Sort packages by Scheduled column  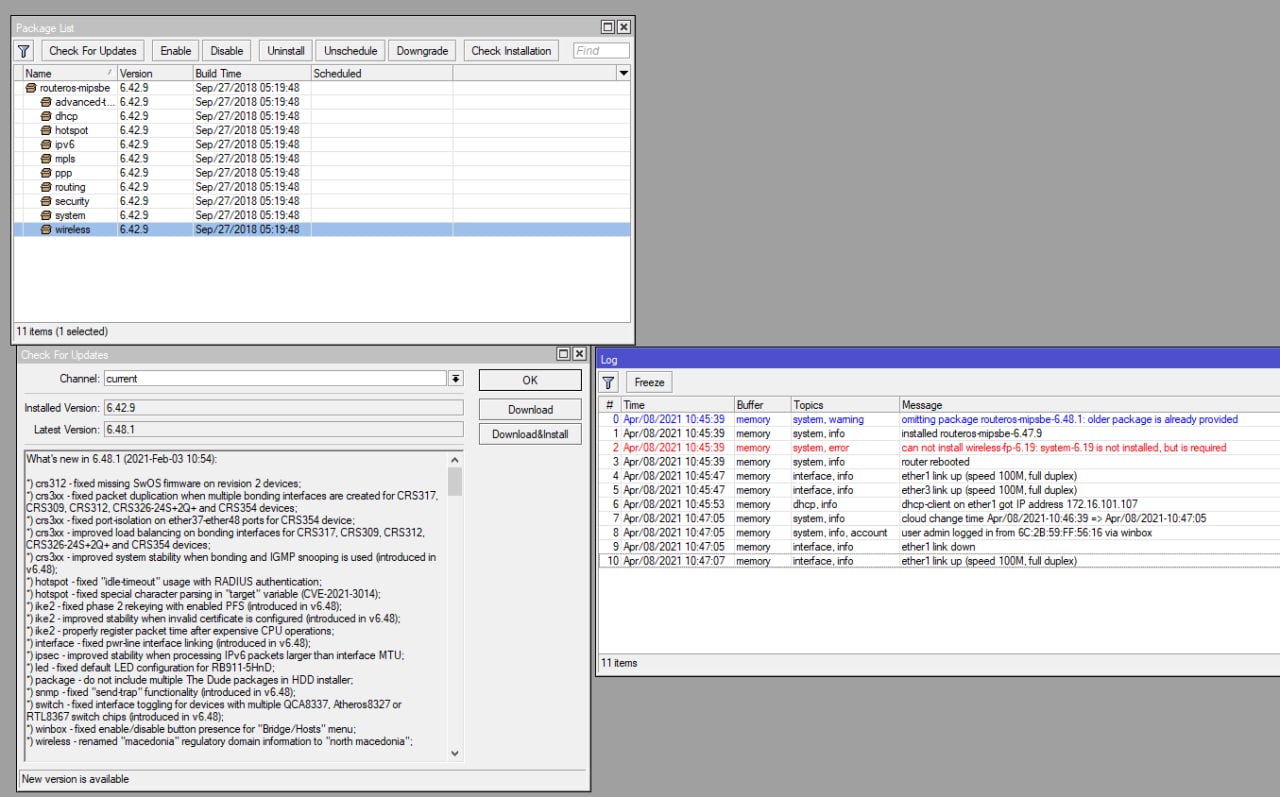click(381, 74)
